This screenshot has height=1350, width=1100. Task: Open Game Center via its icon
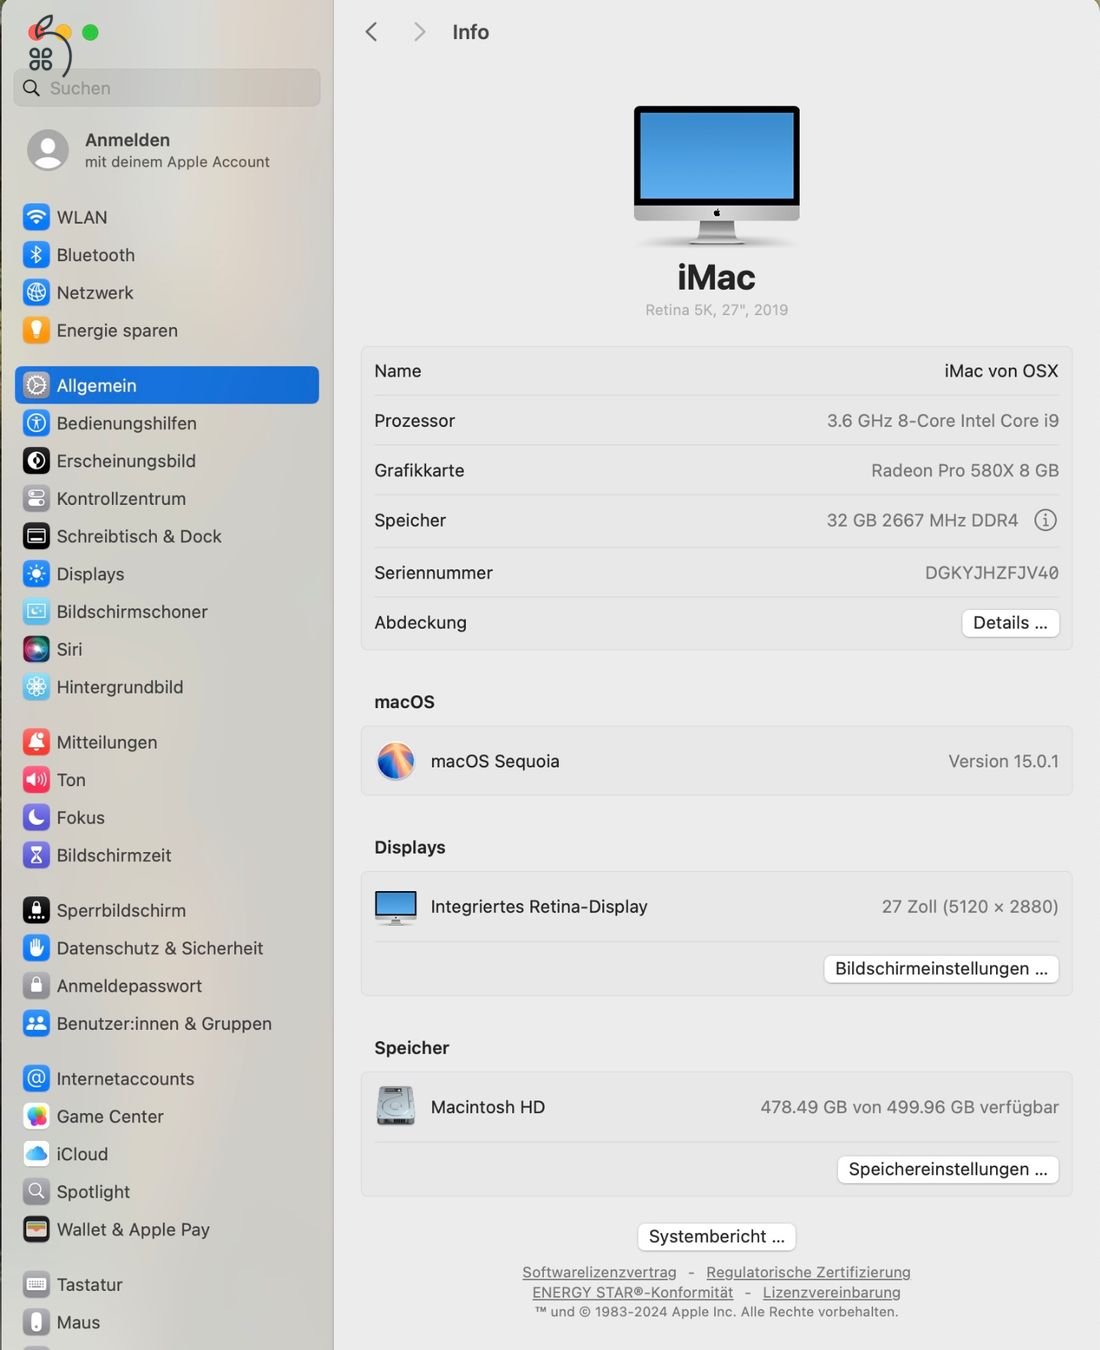point(36,1116)
